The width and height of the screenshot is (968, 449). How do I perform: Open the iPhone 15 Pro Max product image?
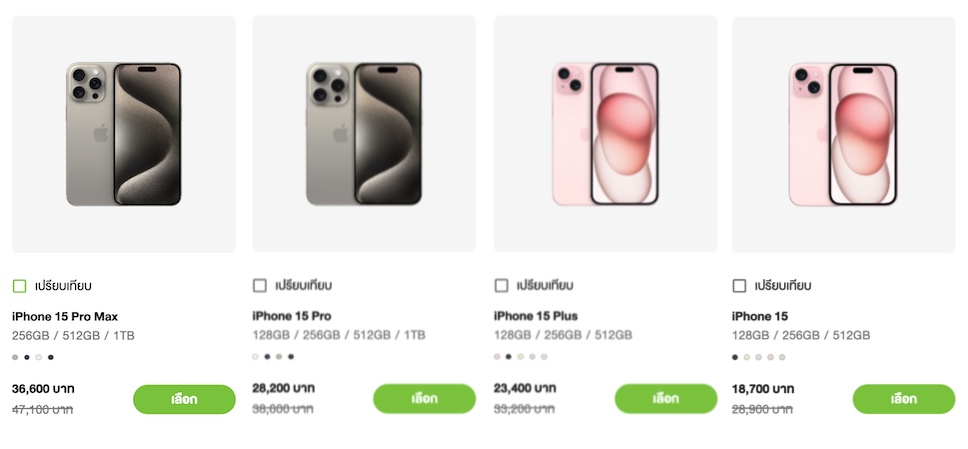(124, 134)
